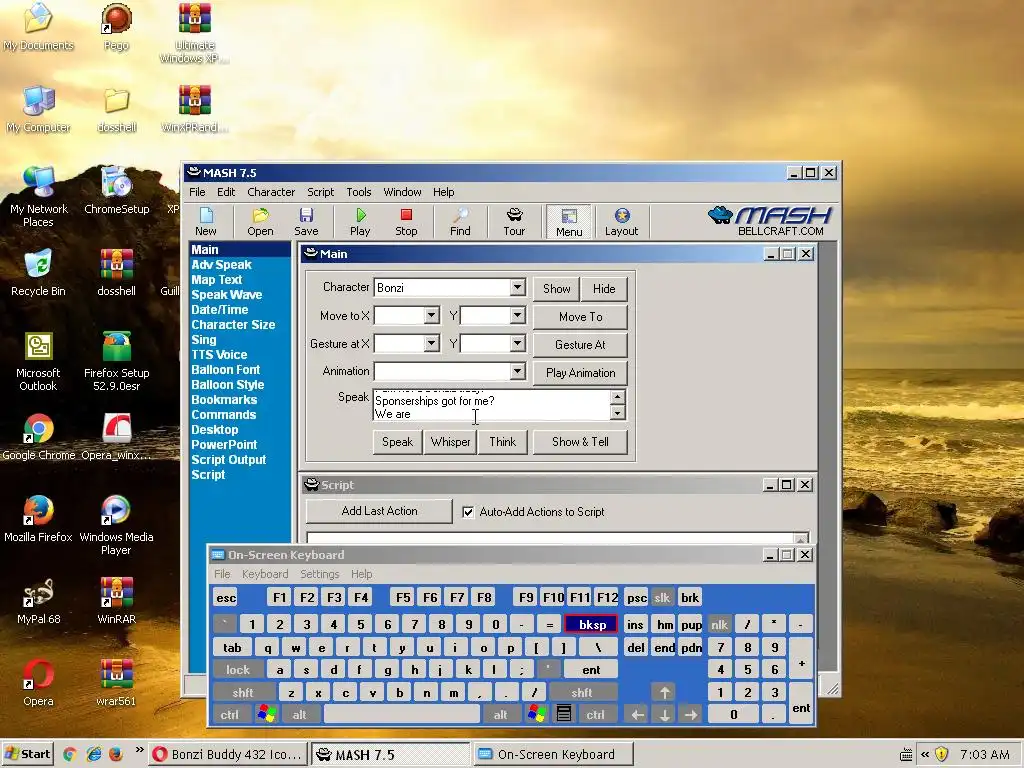Screen dimensions: 1024x768
Task: Select the WinRAR desktop icon
Action: point(116,601)
